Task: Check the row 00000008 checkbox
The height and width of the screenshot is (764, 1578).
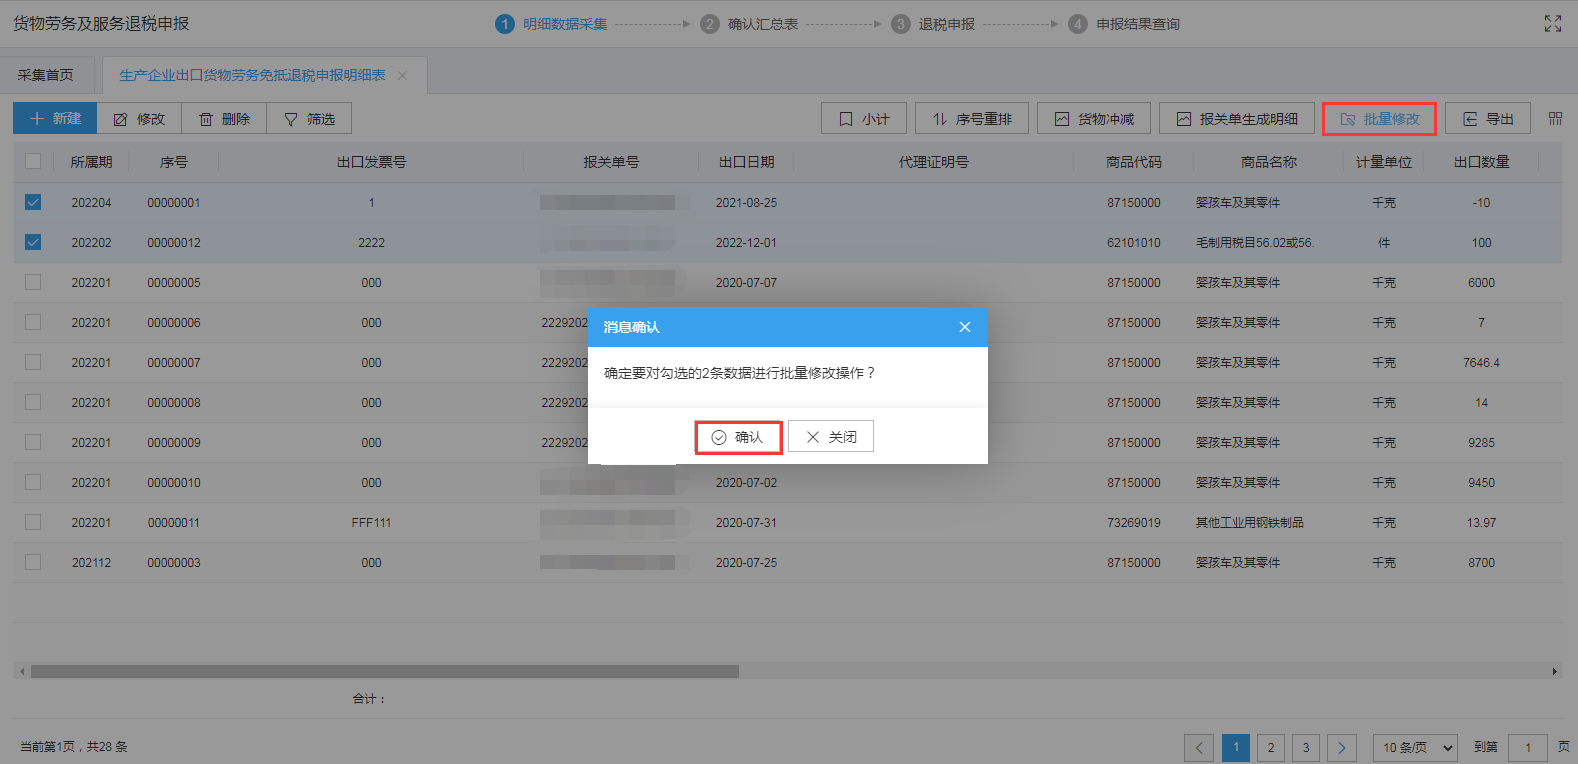Action: point(33,402)
